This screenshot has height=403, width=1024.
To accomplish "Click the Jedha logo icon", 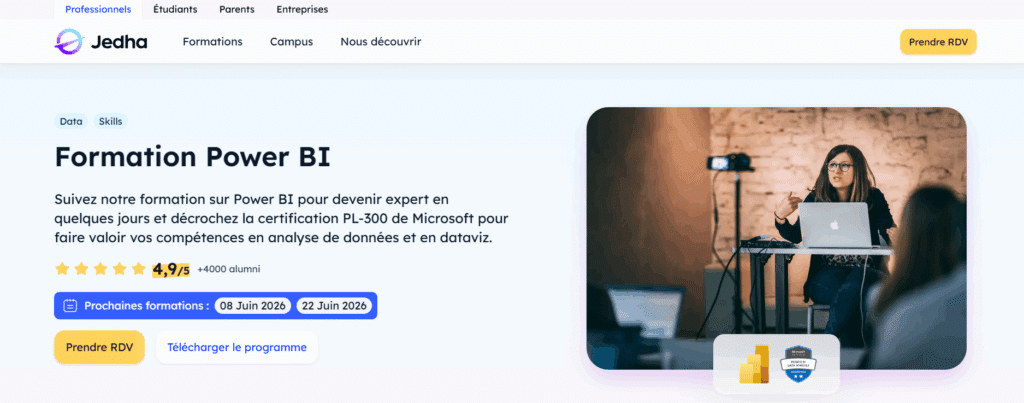I will coord(69,42).
